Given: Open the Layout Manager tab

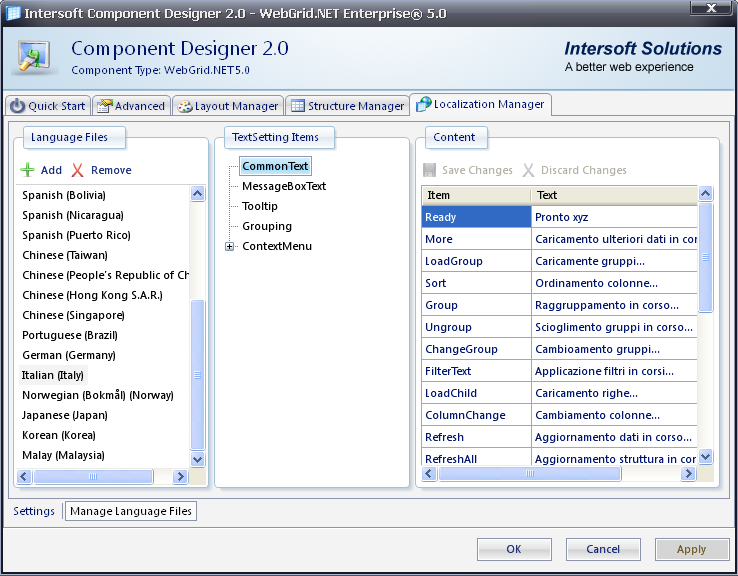Looking at the screenshot, I should coord(228,106).
